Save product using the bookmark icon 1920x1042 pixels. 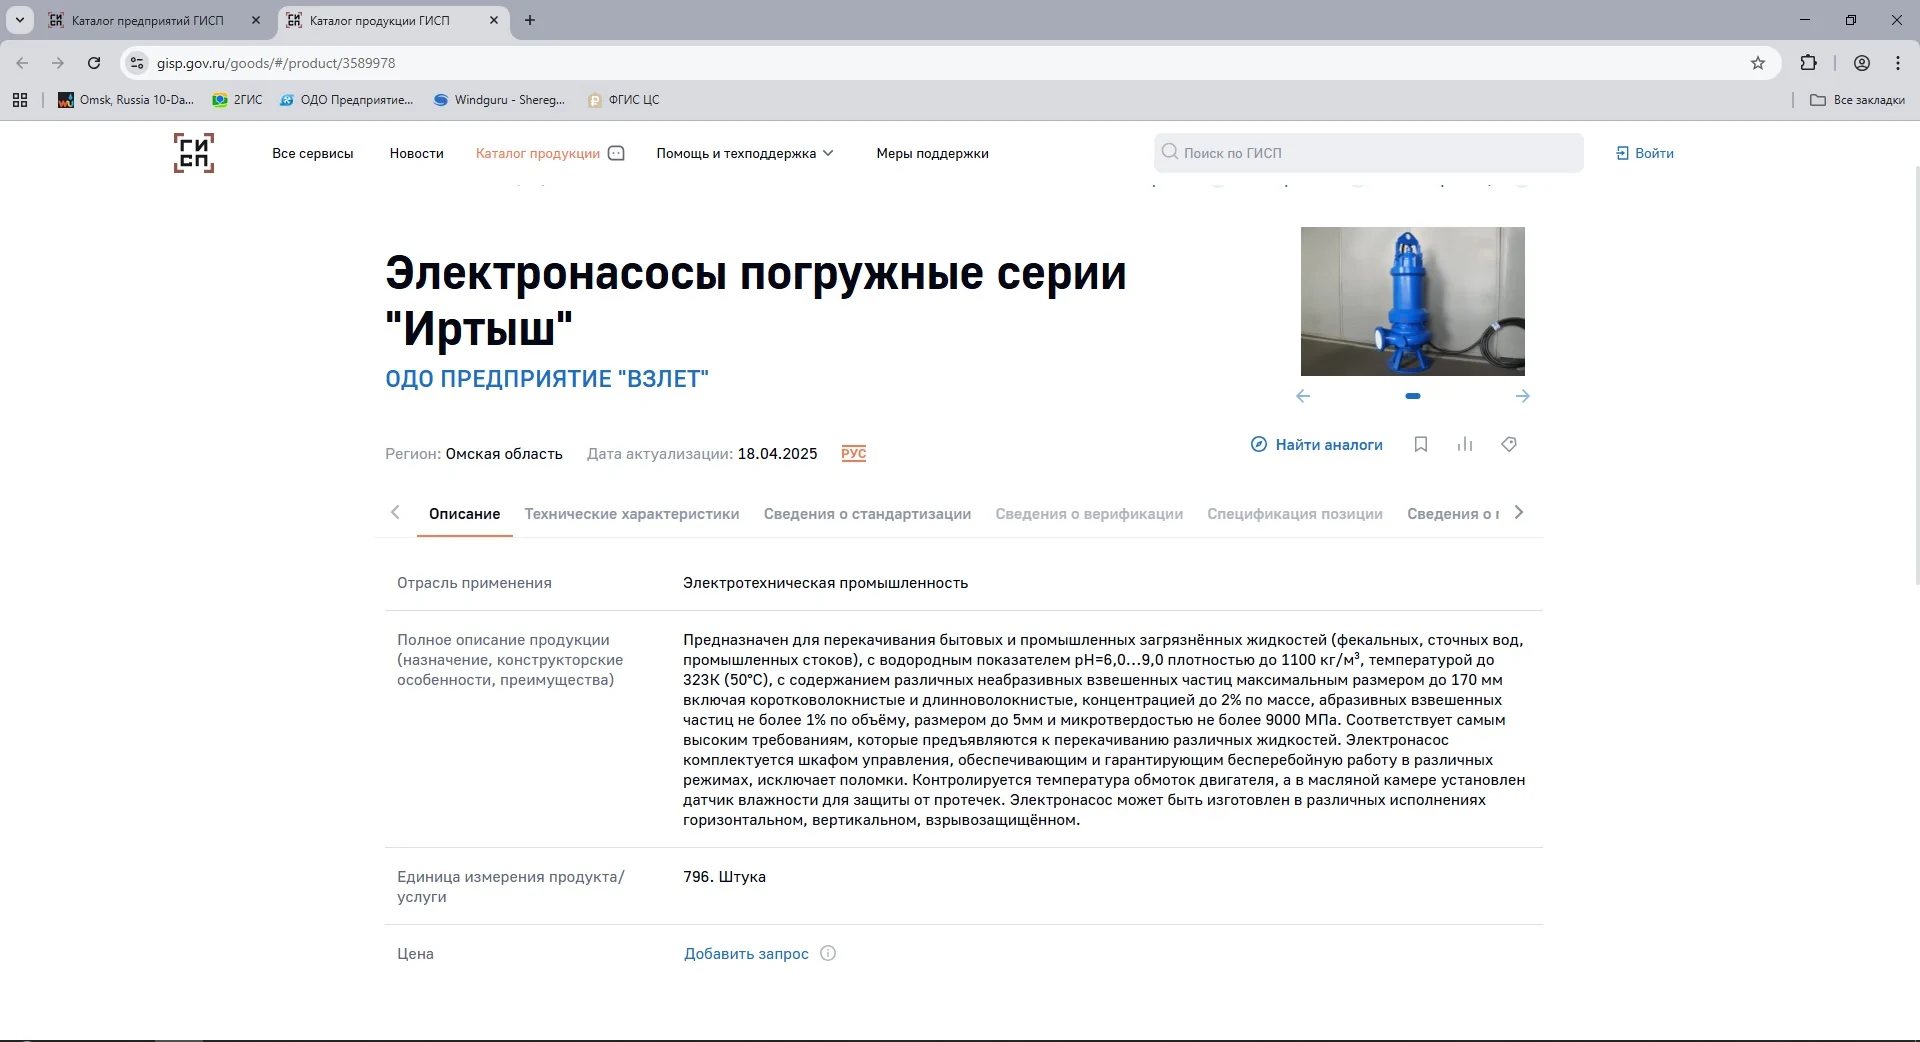(x=1421, y=444)
